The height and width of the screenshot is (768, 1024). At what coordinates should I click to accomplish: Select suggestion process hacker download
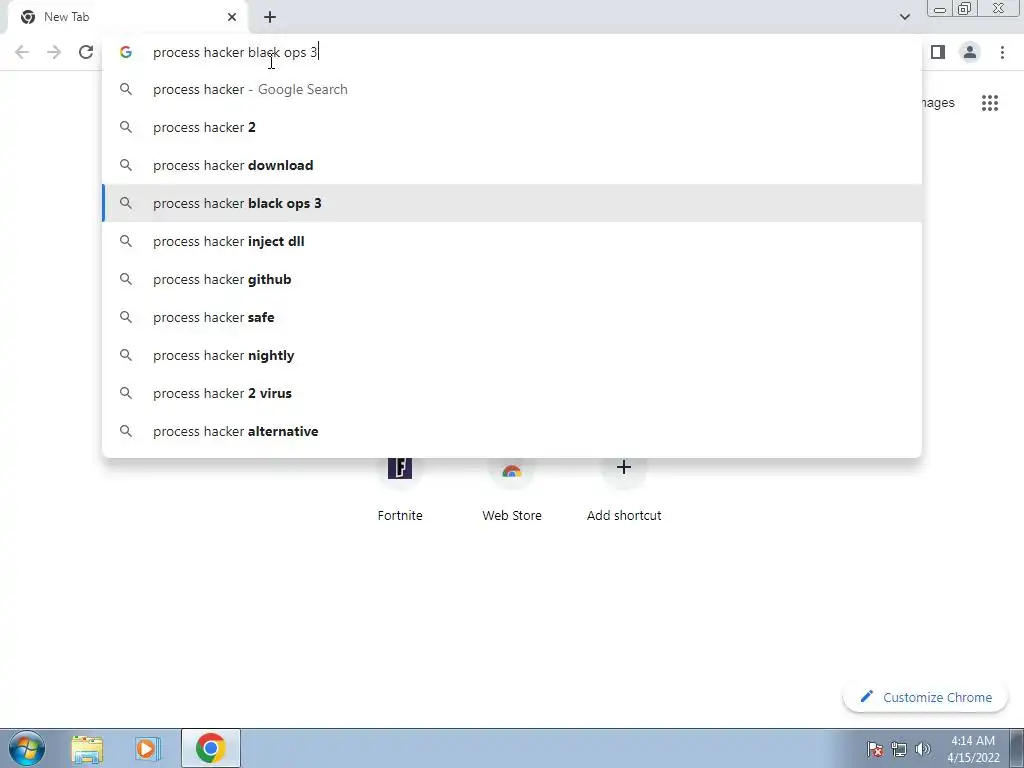click(512, 165)
